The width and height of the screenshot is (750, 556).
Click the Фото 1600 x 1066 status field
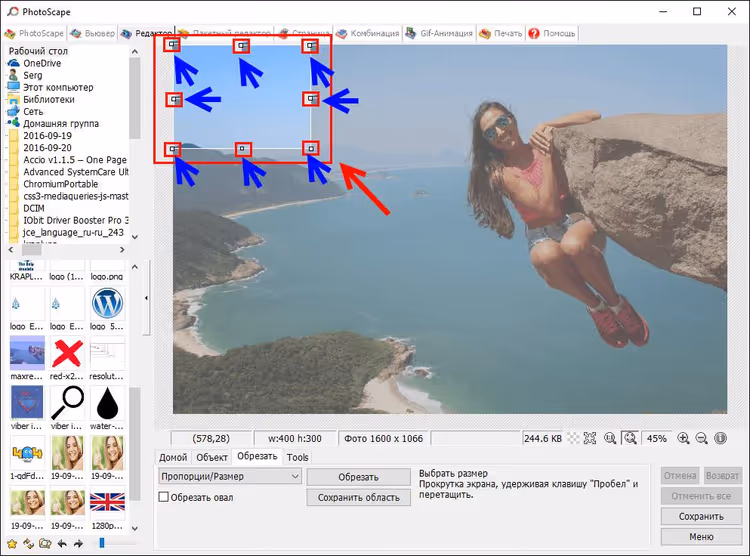click(x=384, y=438)
